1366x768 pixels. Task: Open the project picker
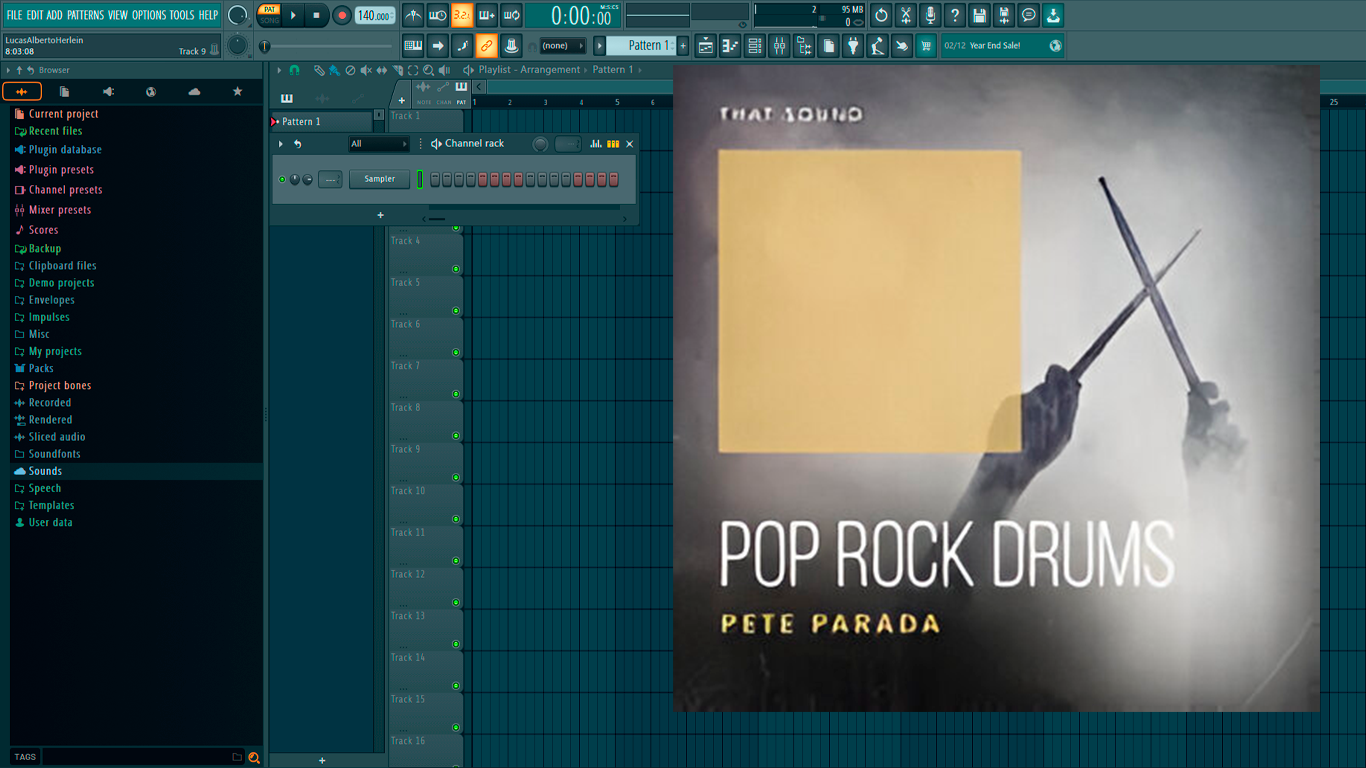828,45
